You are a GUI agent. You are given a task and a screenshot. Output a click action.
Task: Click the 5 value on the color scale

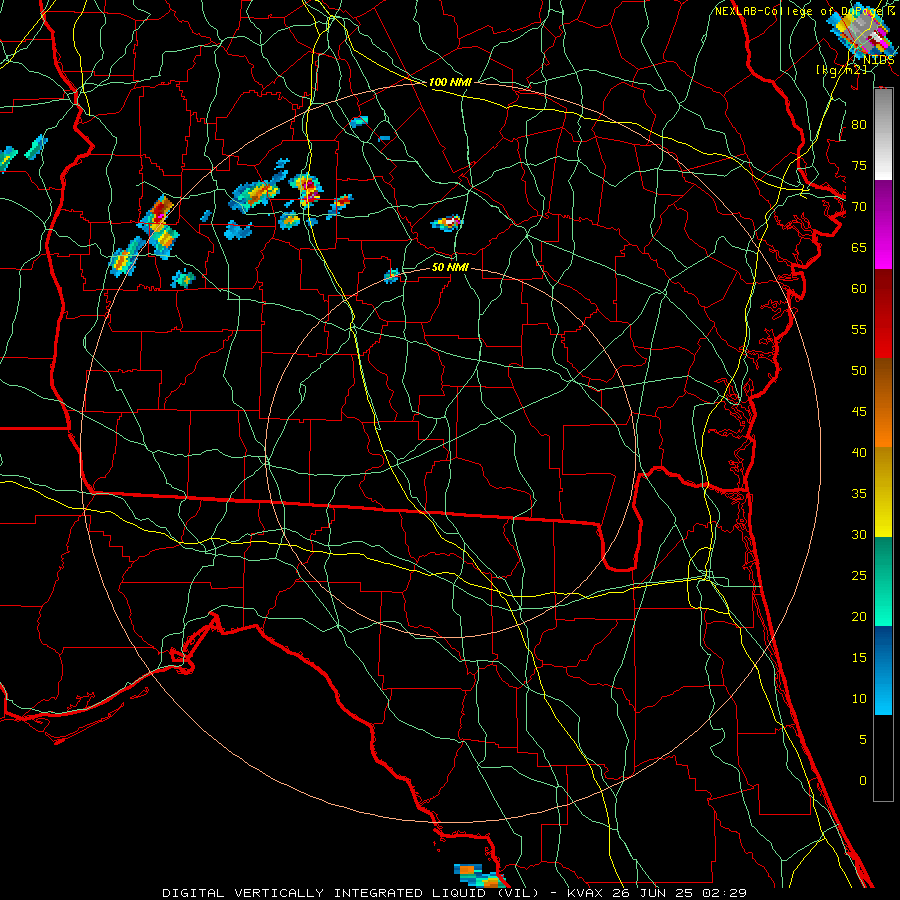pyautogui.click(x=863, y=740)
